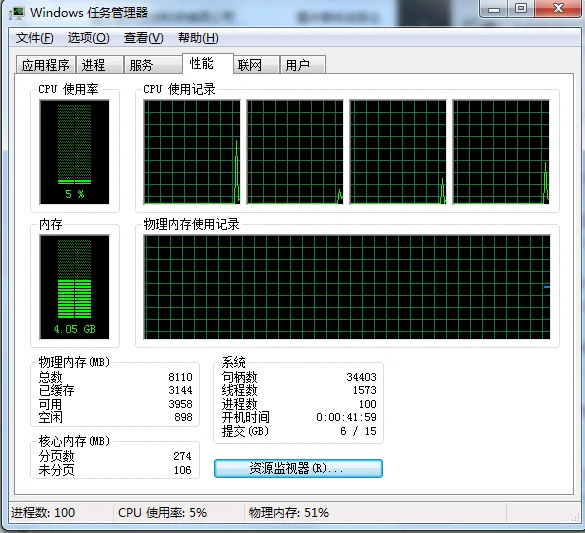Switch to the 服务 tab

click(x=153, y=65)
